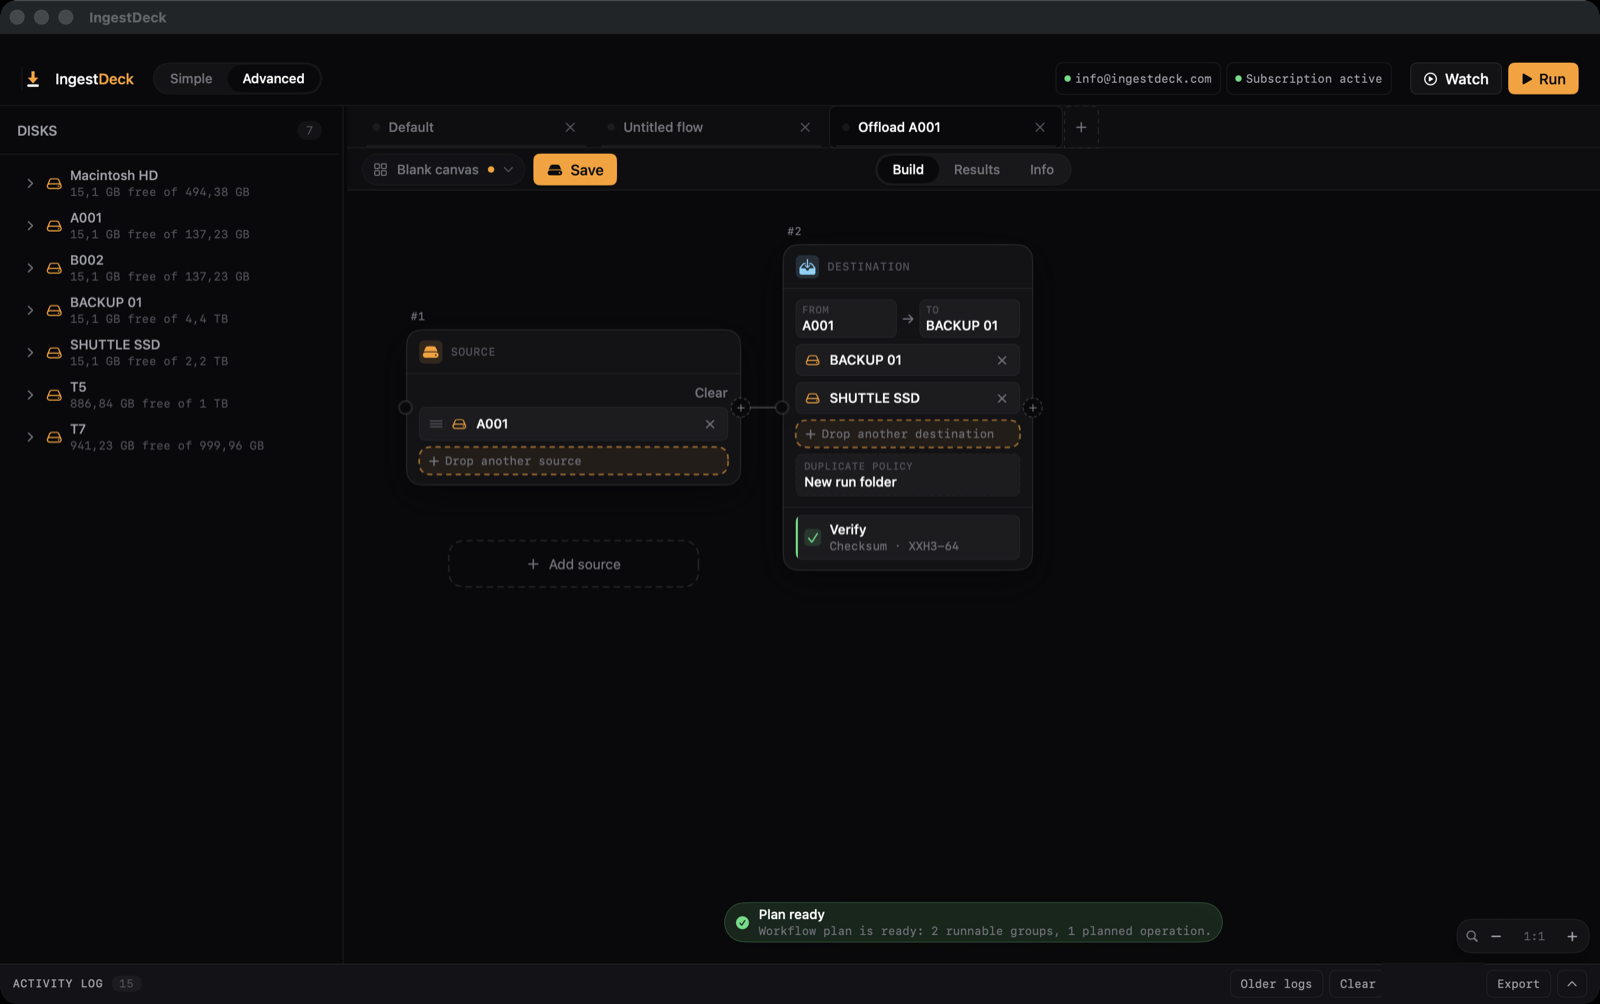Click the info@ingestdeck.com account badge
1600x1004 pixels.
[1138, 79]
